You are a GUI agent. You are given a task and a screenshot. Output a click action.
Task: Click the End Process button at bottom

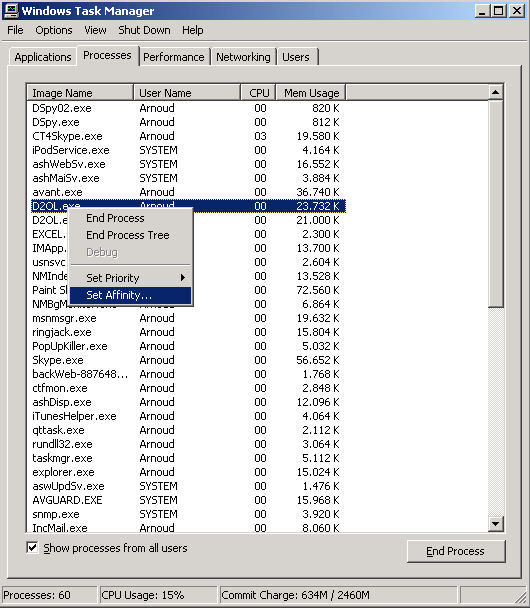pyautogui.click(x=456, y=551)
